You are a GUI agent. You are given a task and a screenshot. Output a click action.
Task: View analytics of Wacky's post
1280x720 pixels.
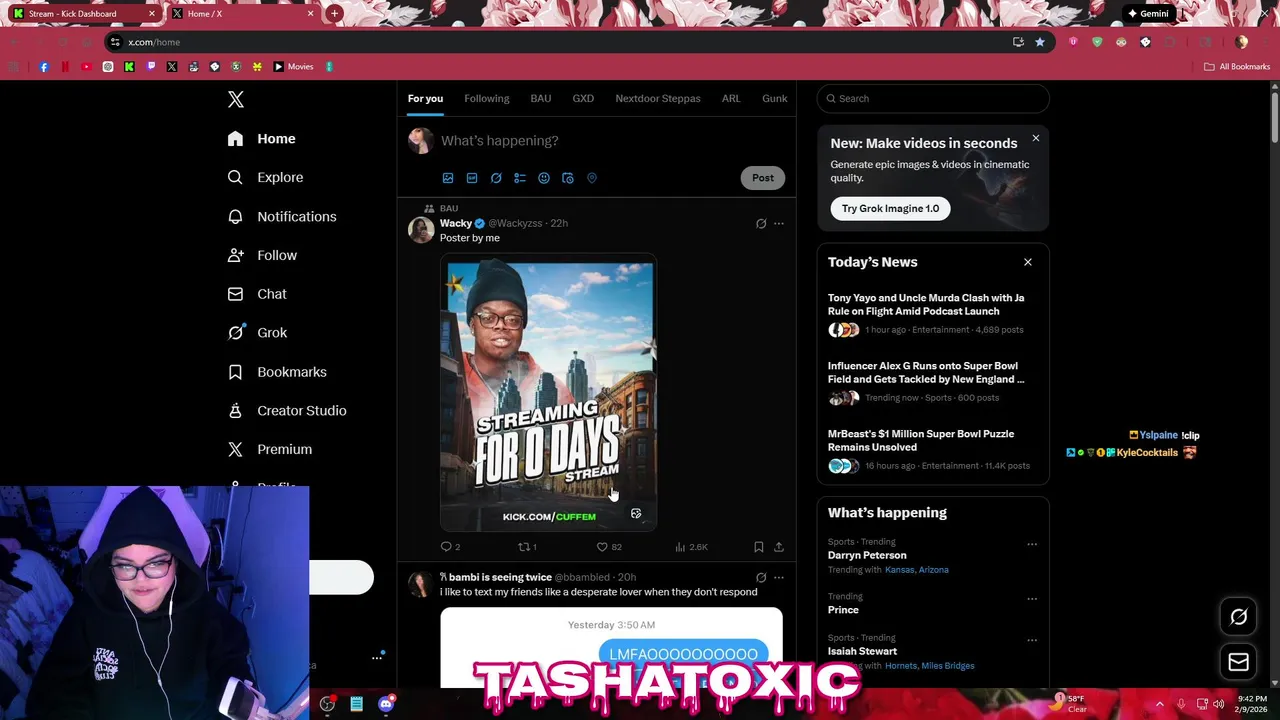[691, 547]
